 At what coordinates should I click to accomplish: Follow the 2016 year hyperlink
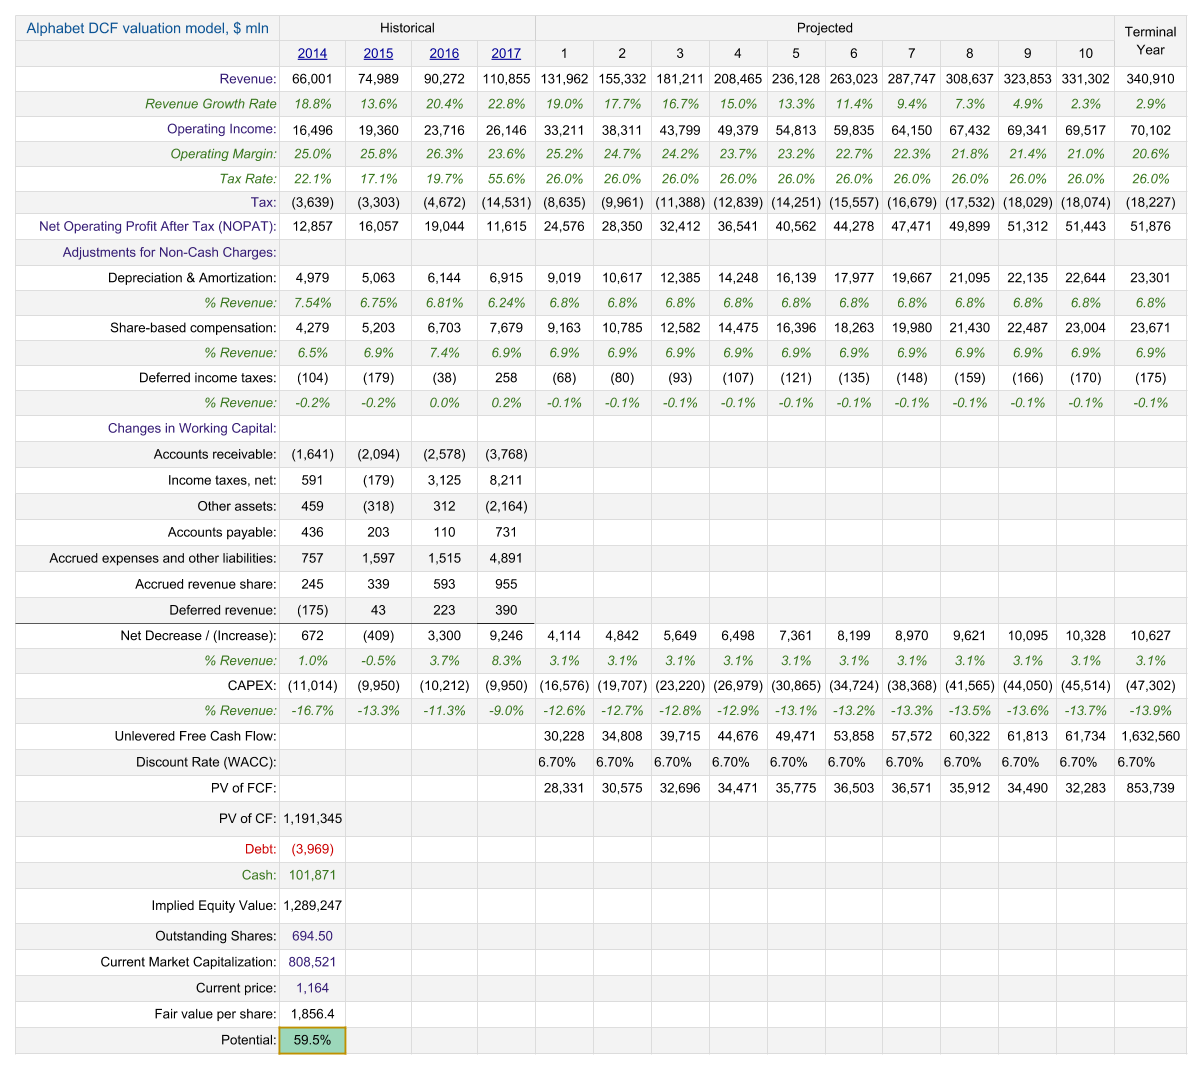coord(444,53)
